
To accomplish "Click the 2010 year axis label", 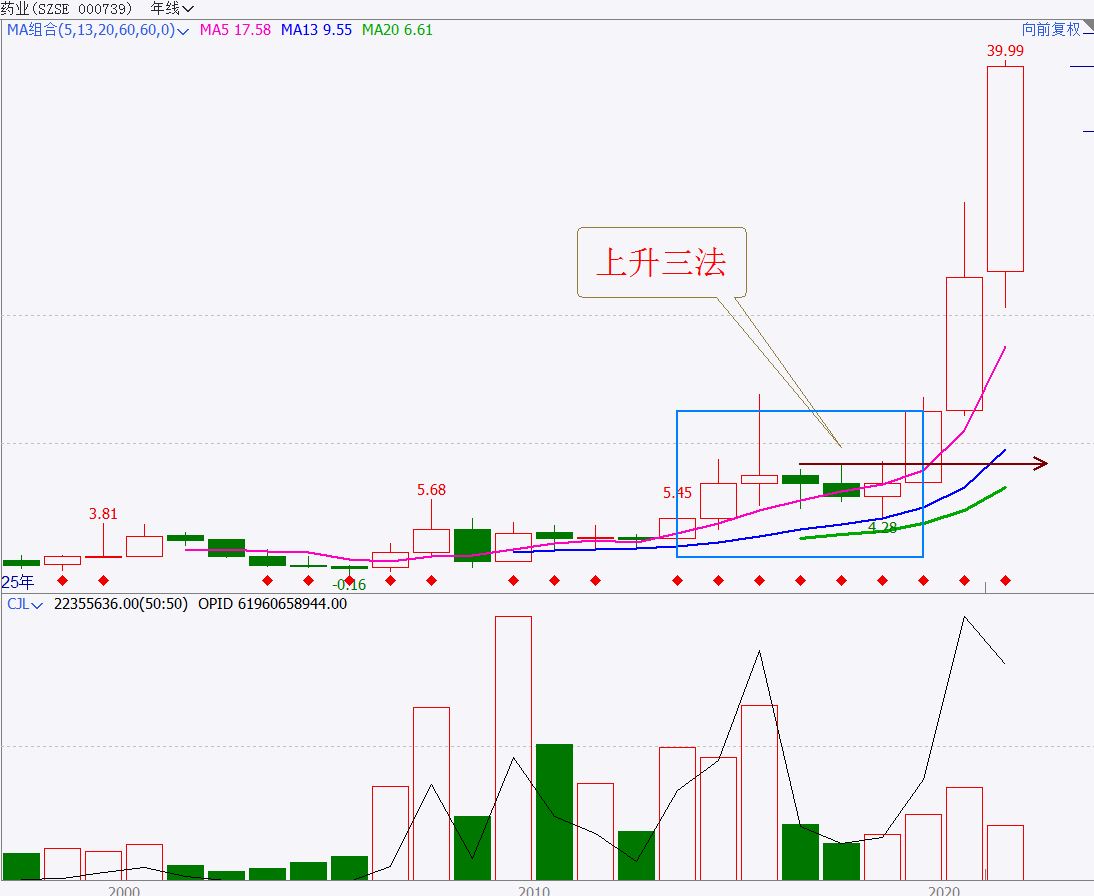I will click(x=534, y=890).
